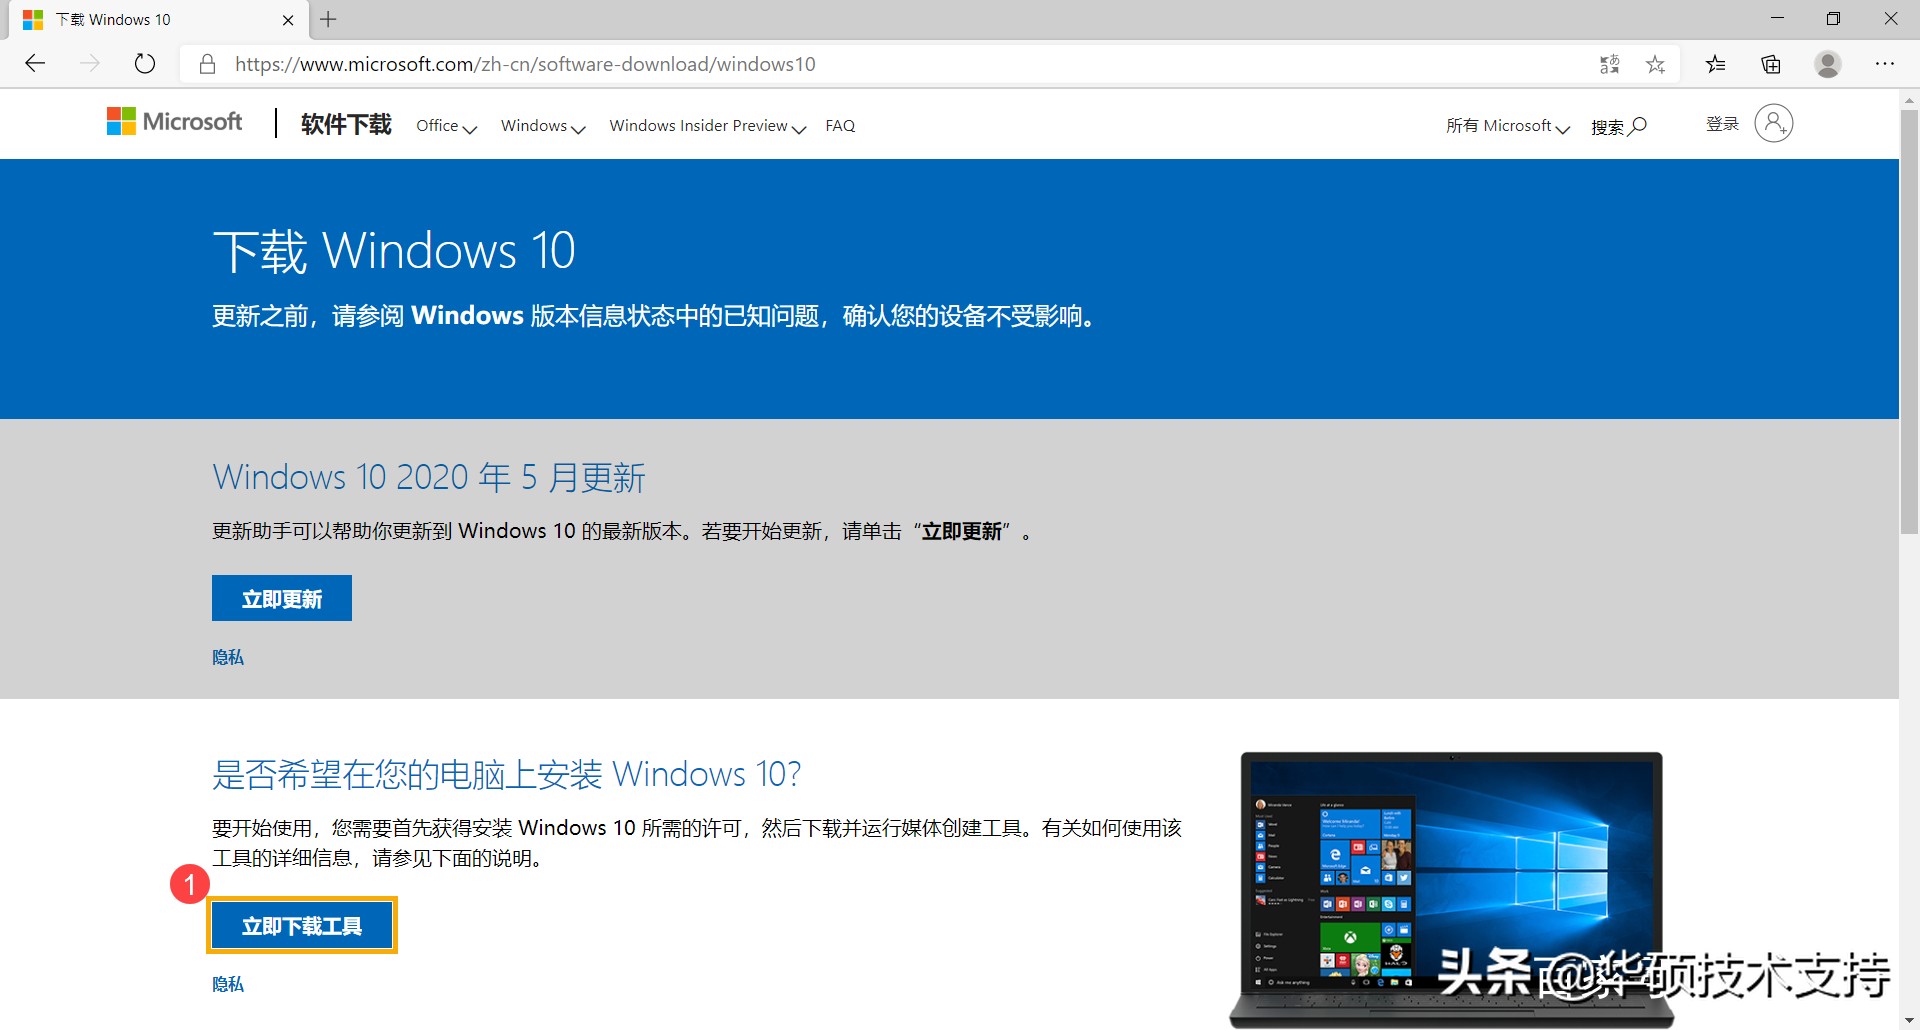Click the browser profile avatar icon

pos(1828,63)
